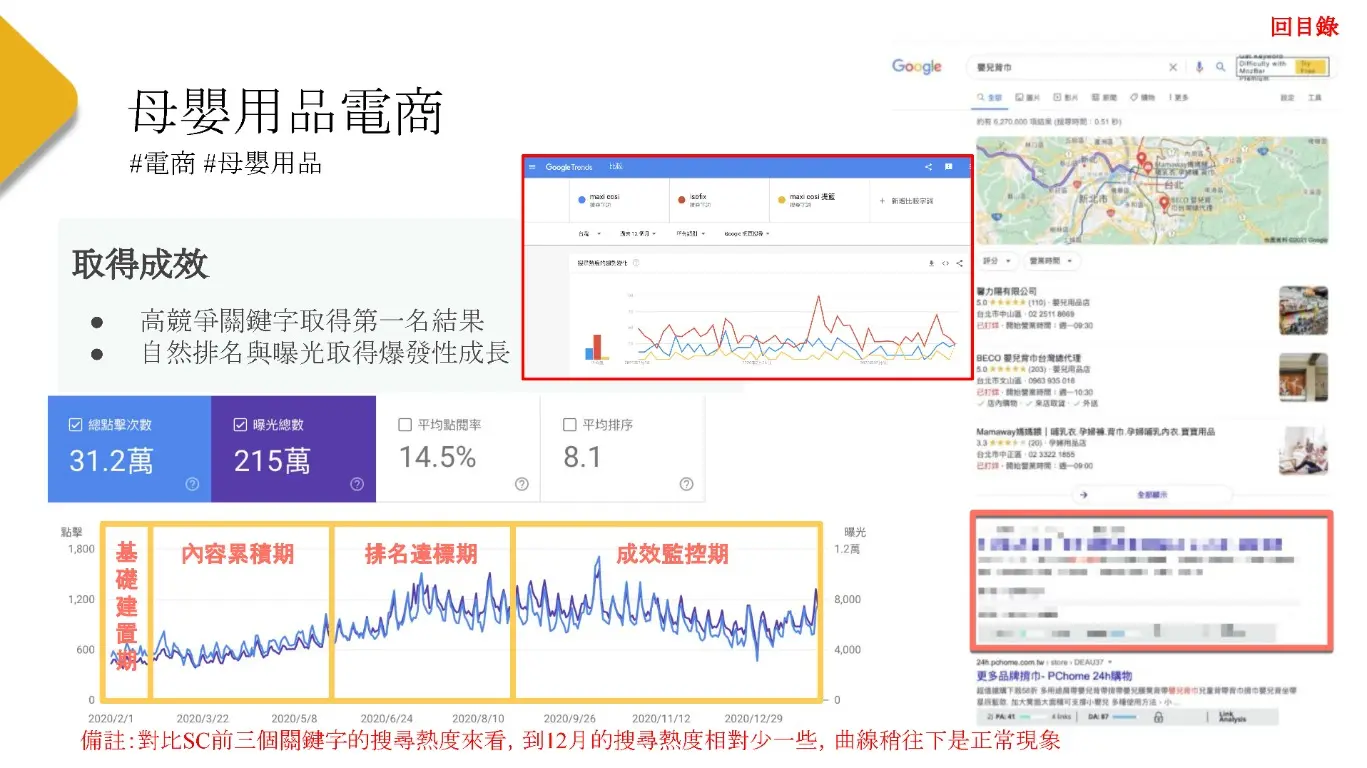Viewport: 1367px width, 768px height.
Task: Clear the Google search box with X
Action: pyautogui.click(x=1173, y=67)
